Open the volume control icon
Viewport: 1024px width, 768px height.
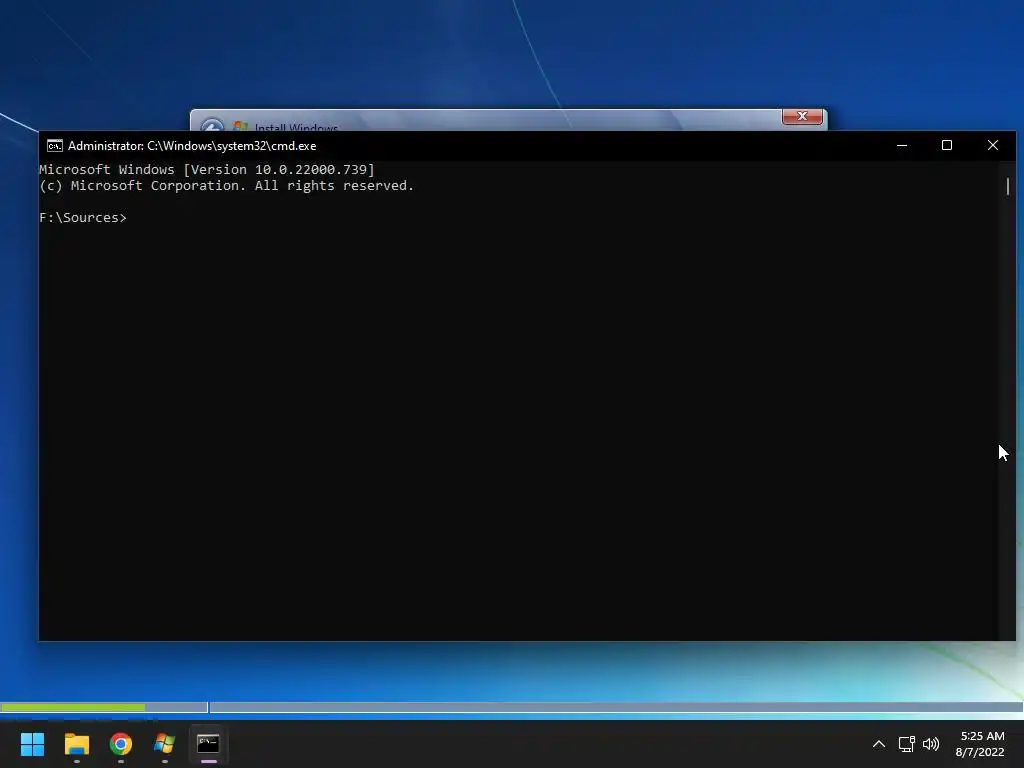[931, 744]
